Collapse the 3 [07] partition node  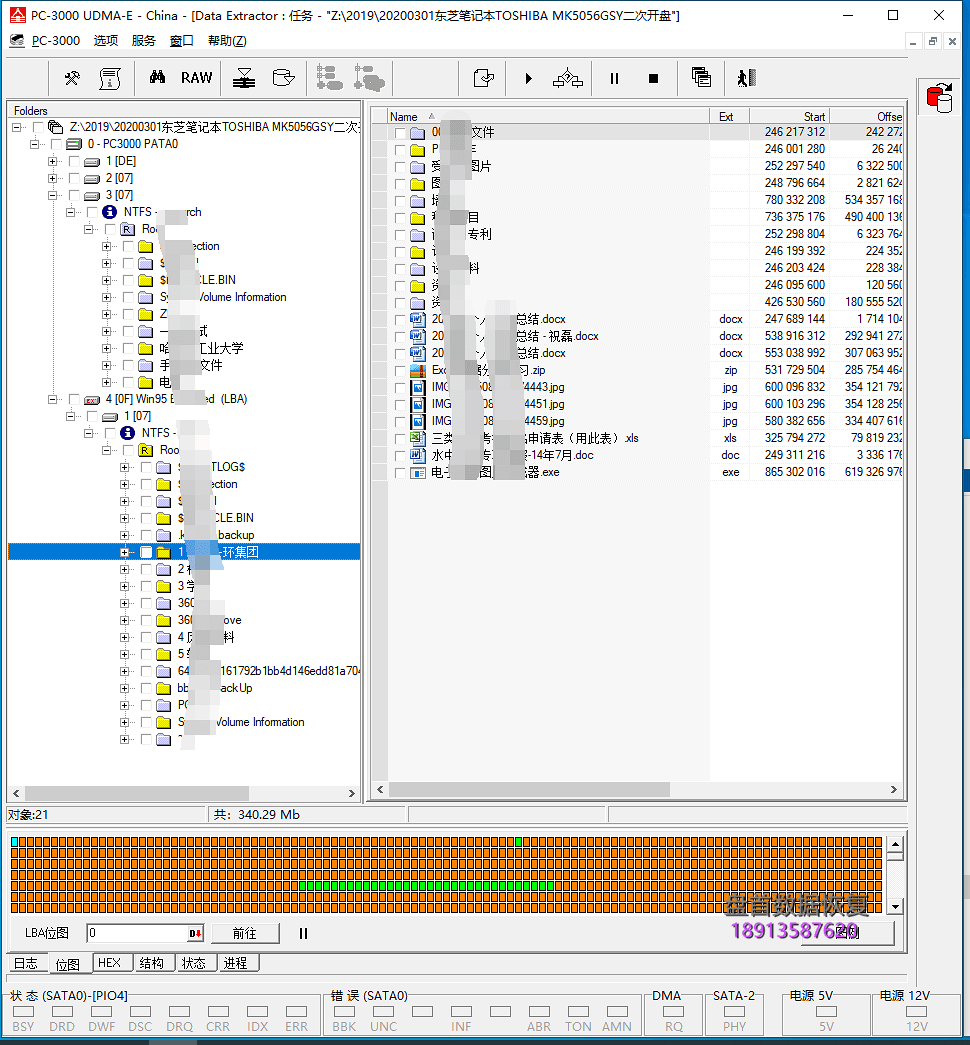(52, 195)
